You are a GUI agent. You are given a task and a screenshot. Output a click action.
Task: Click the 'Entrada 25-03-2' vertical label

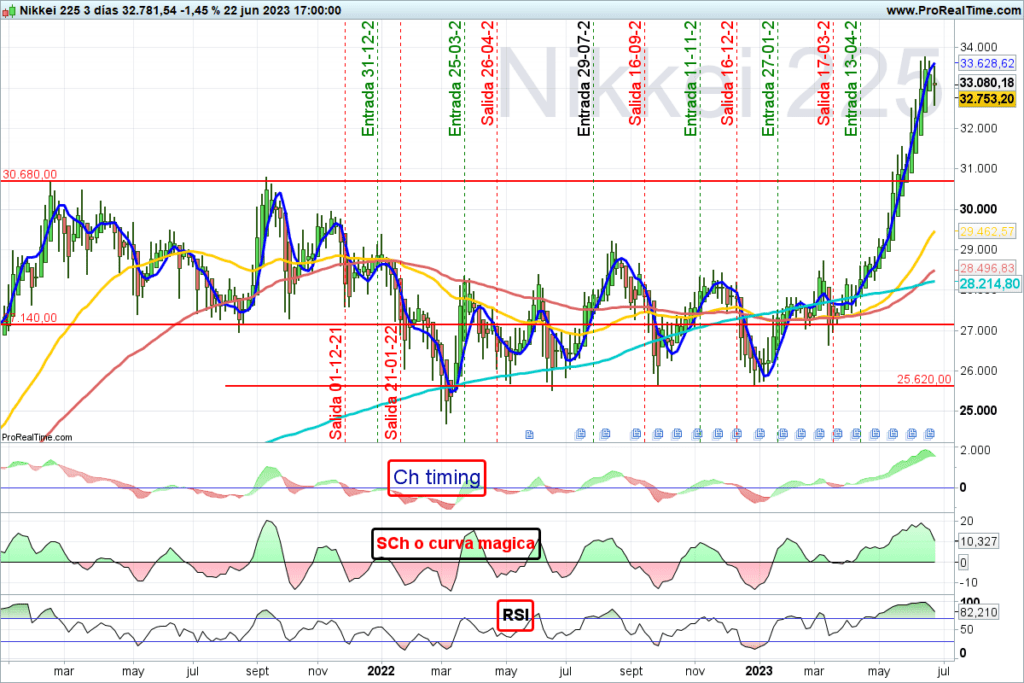coord(455,78)
